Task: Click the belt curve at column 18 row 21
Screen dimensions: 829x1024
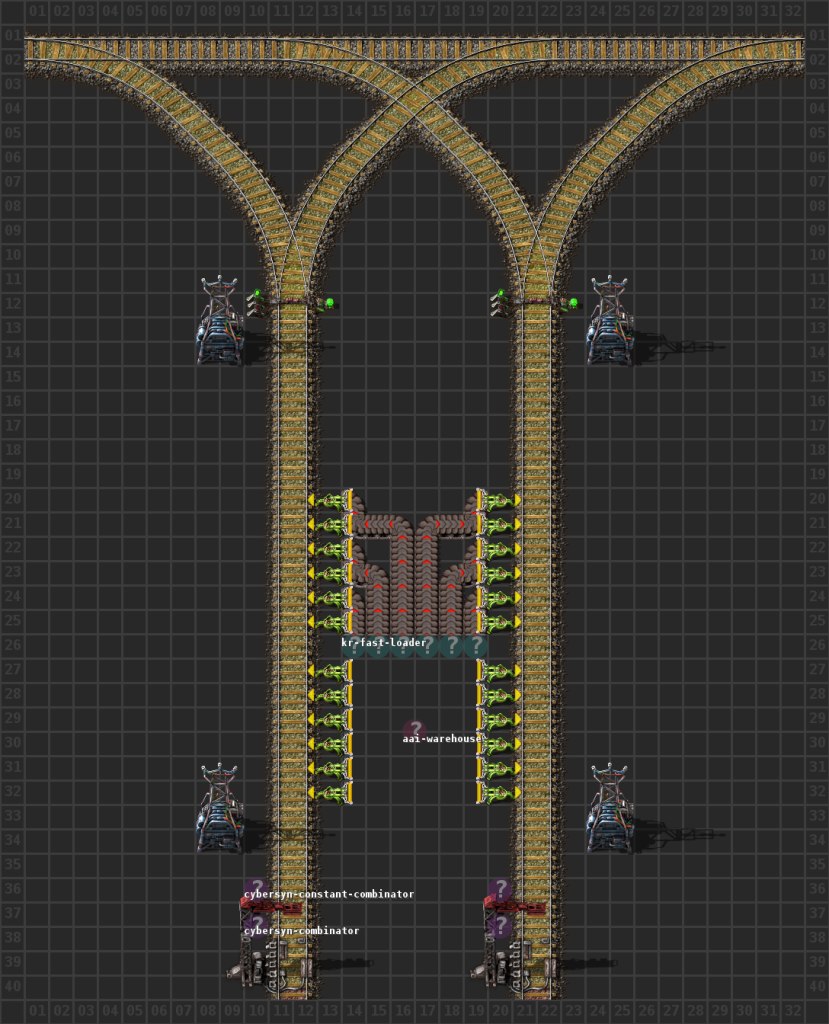Action: pos(451,525)
